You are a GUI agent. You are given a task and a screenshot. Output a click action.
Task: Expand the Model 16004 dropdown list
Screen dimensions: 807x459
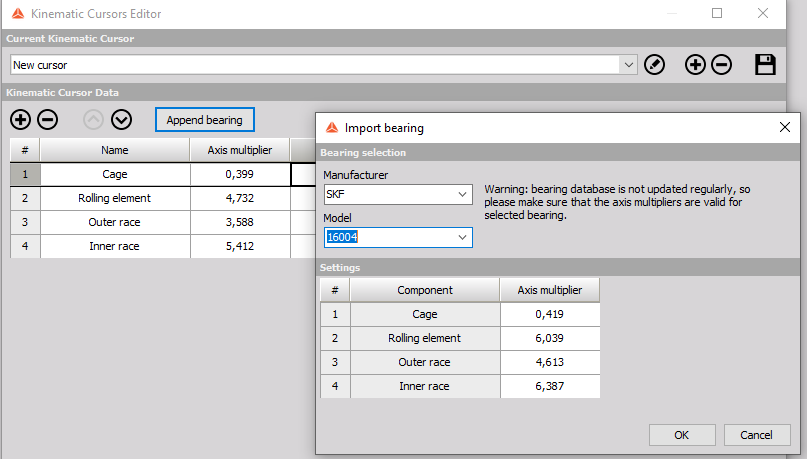click(x=462, y=237)
